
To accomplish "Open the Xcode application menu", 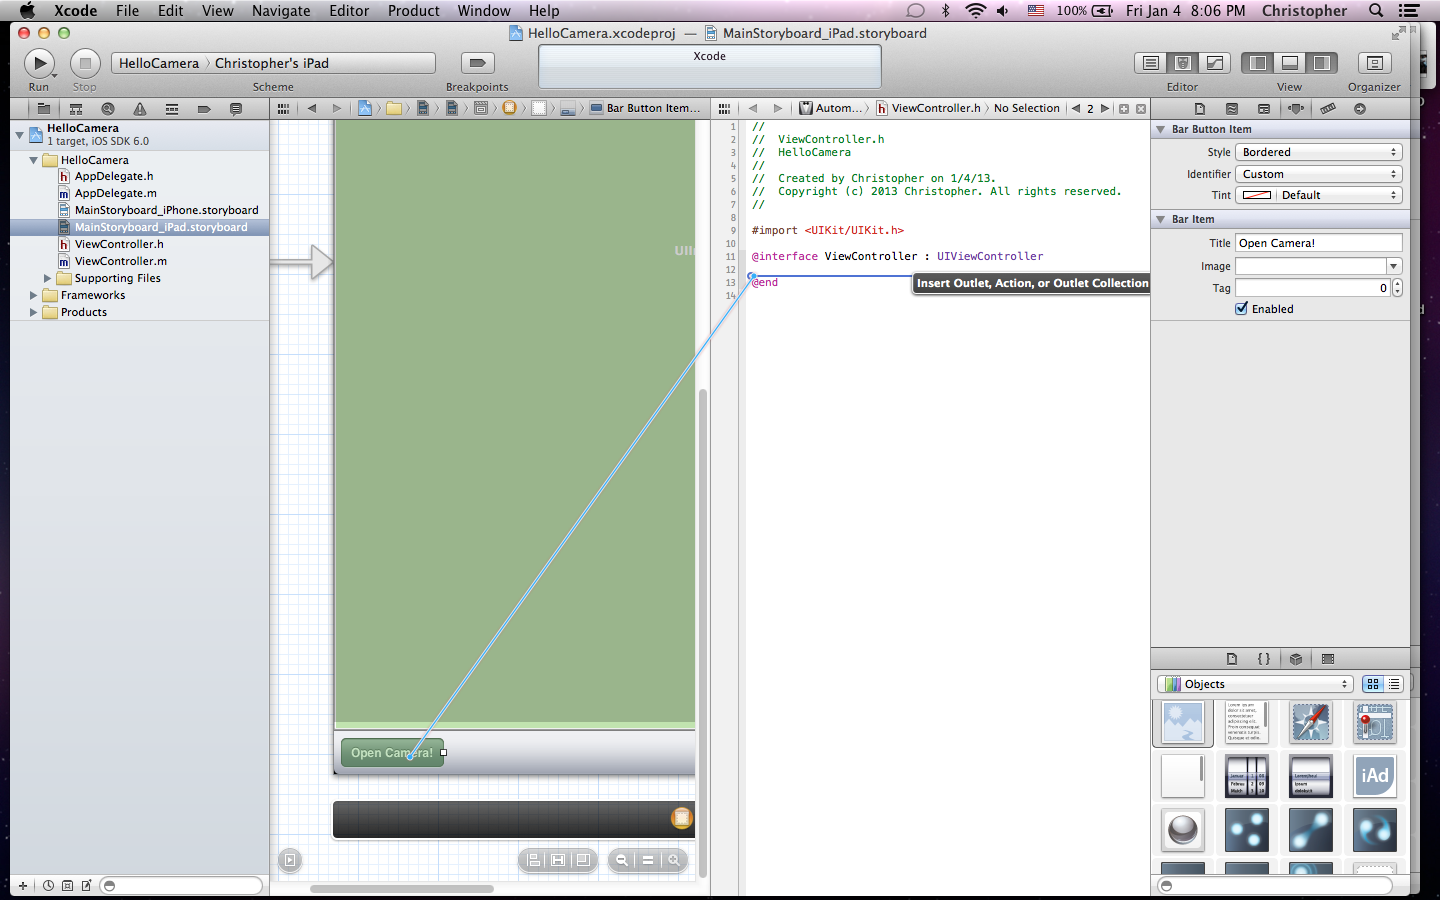I will point(75,11).
